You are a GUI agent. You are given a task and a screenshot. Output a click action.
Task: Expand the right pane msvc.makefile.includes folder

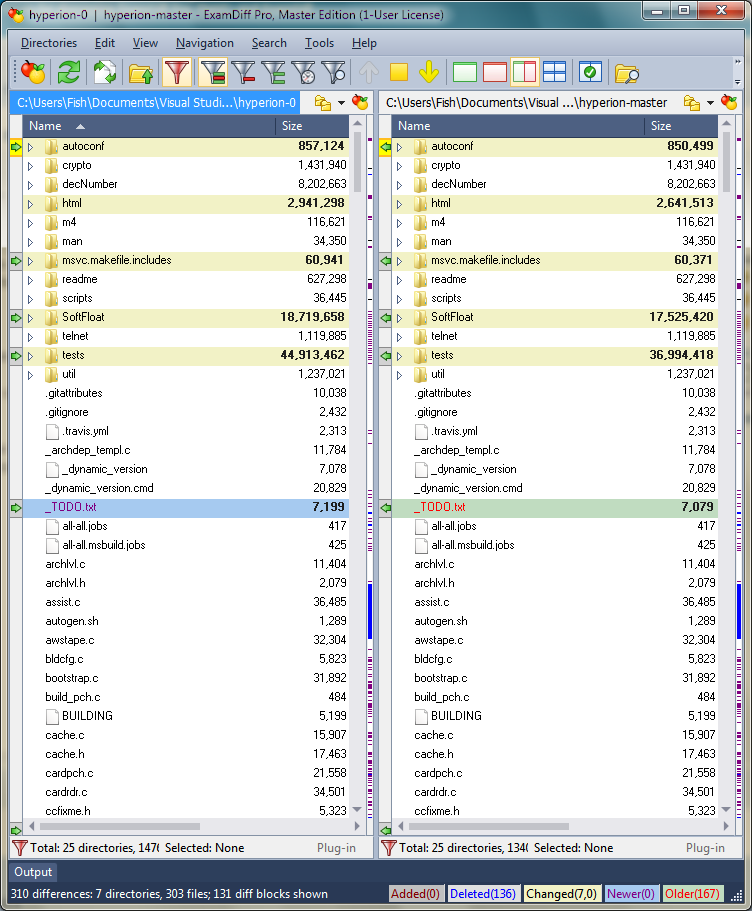(x=400, y=261)
